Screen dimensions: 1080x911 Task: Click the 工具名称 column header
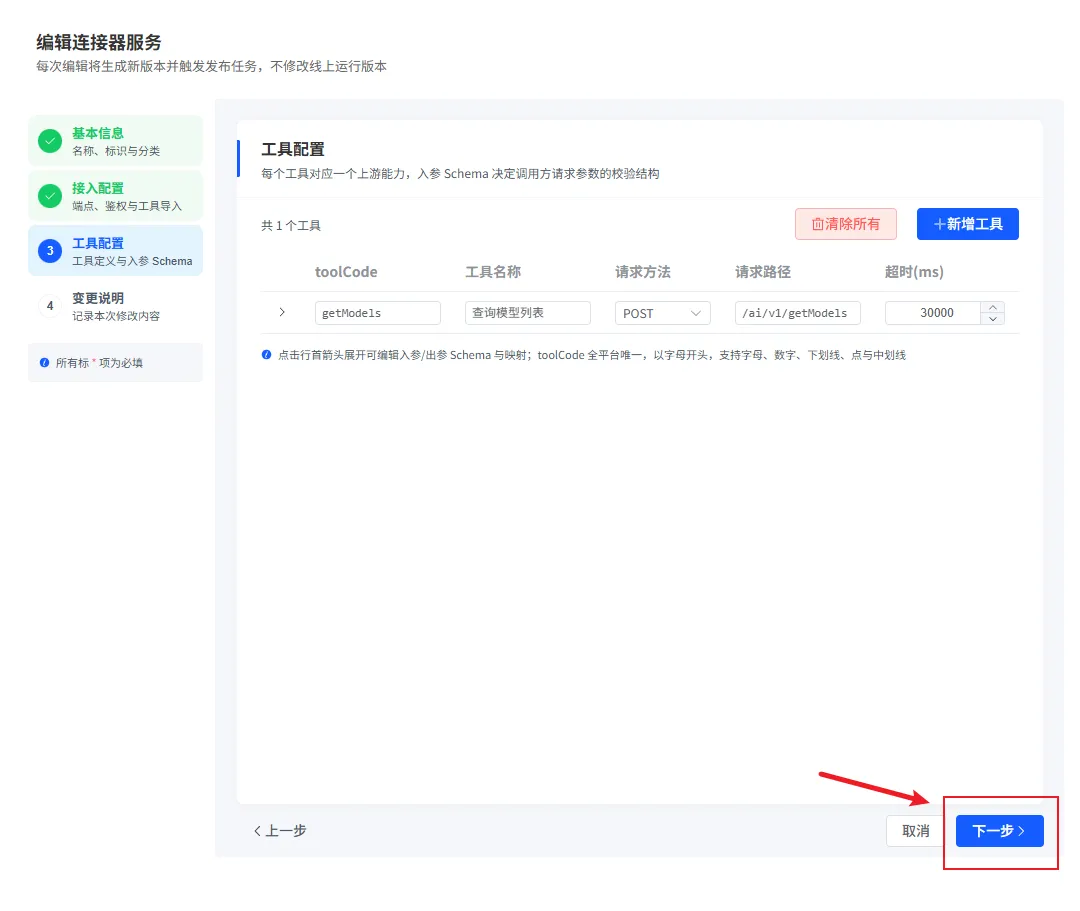493,272
